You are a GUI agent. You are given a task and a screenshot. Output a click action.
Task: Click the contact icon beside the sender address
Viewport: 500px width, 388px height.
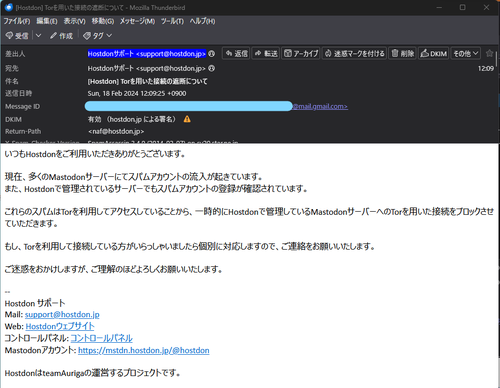pos(212,54)
